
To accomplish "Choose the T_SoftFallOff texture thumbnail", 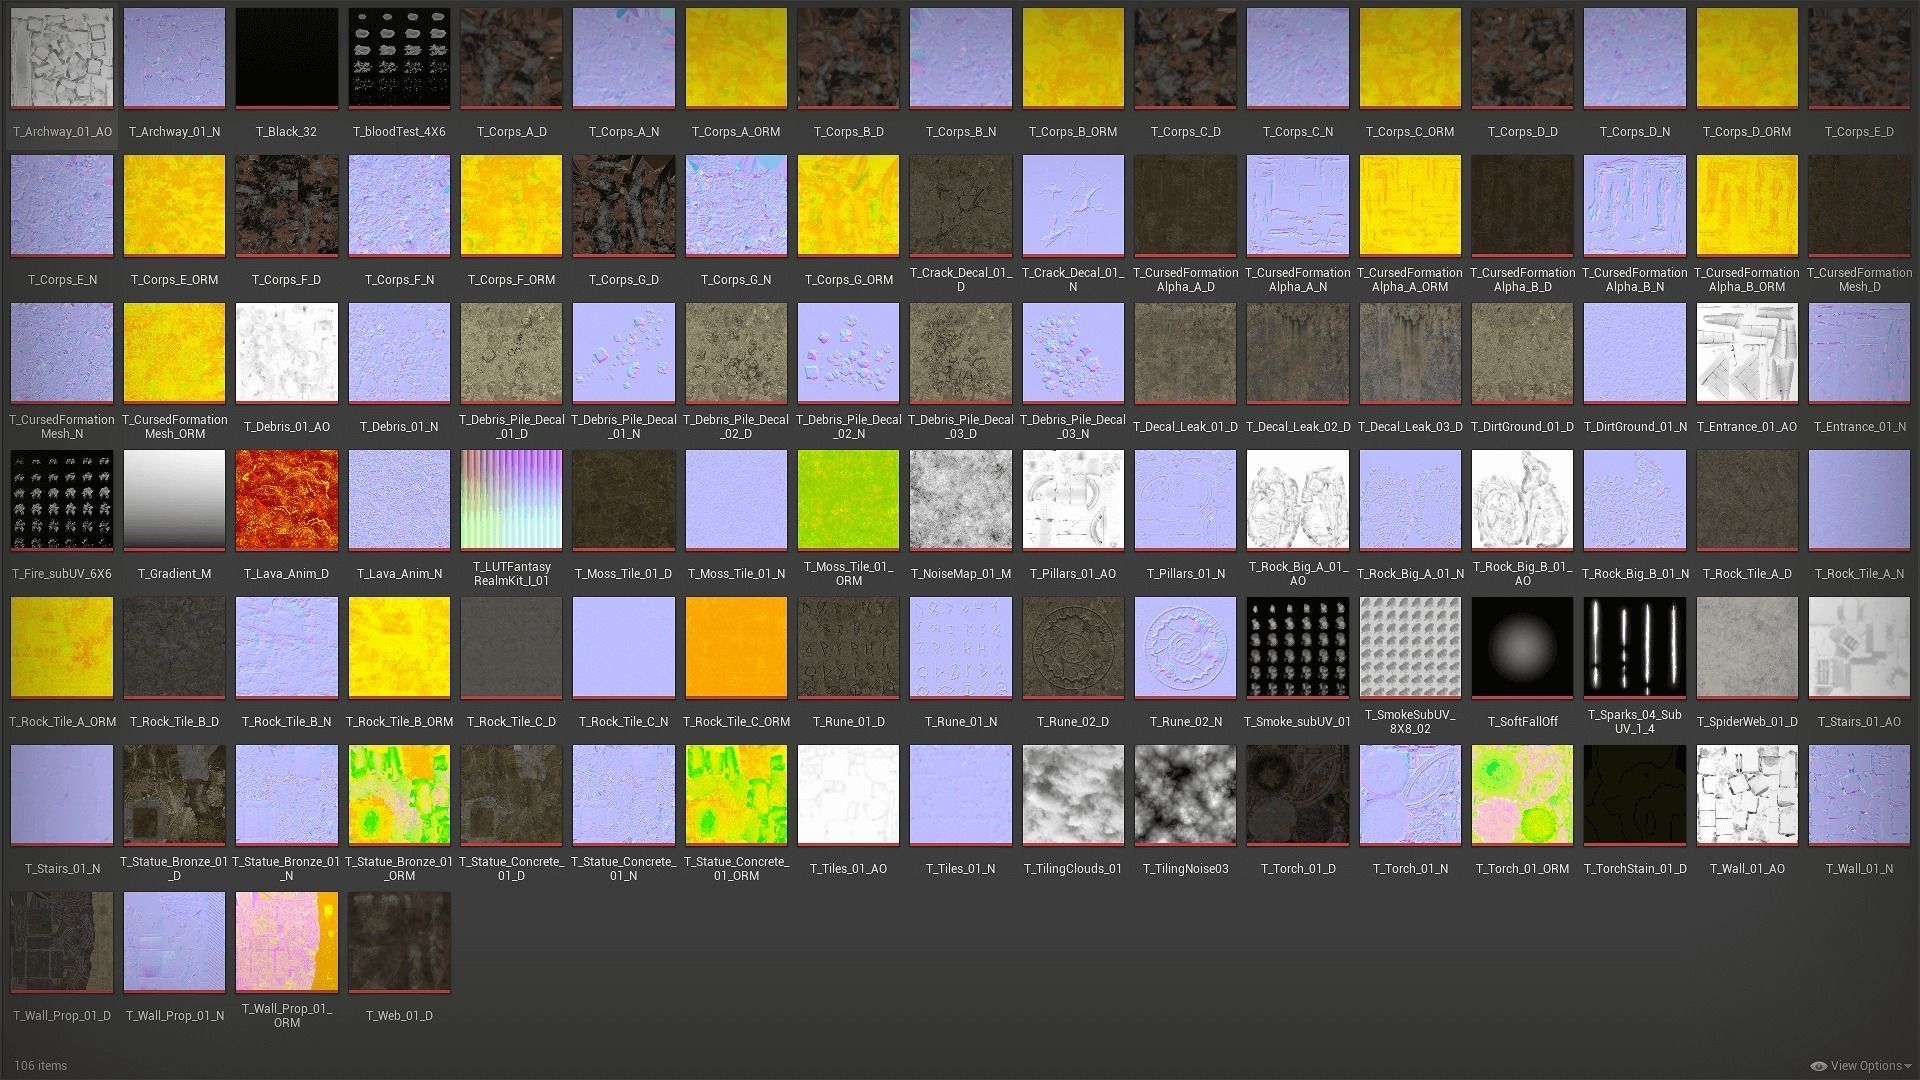I will pos(1522,647).
